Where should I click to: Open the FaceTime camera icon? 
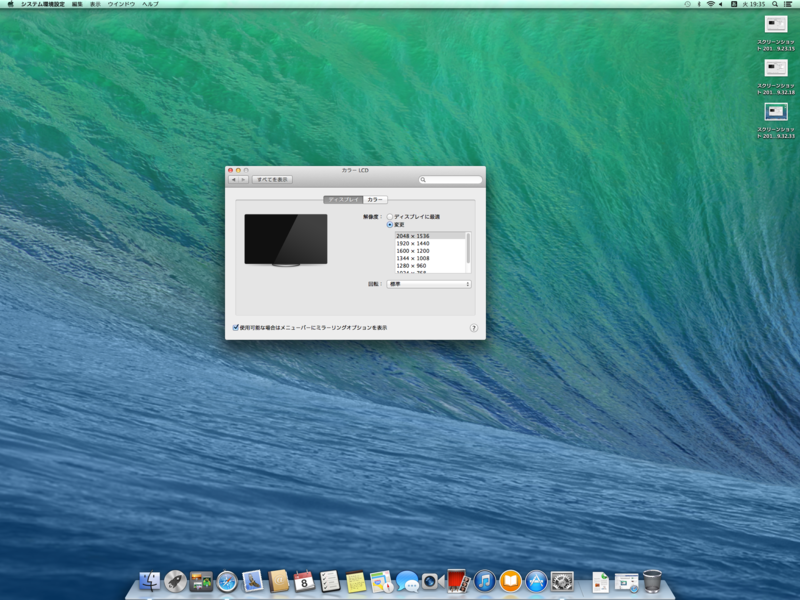[x=433, y=581]
